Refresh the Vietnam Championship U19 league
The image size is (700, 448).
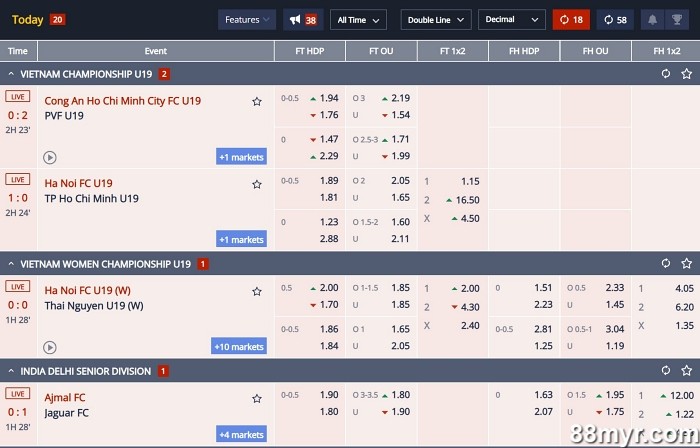point(666,74)
